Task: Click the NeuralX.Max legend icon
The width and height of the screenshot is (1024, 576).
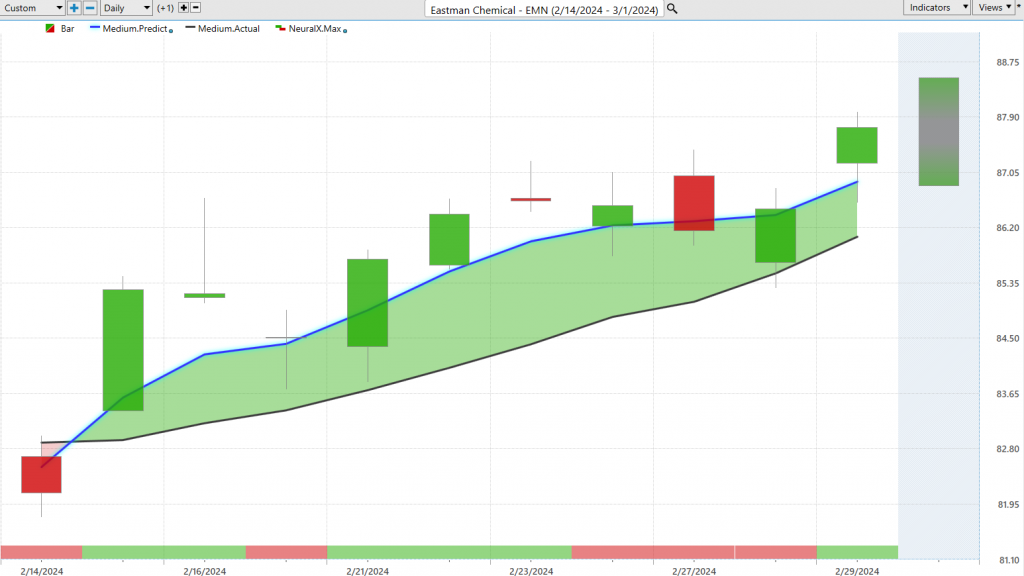Action: 280,29
